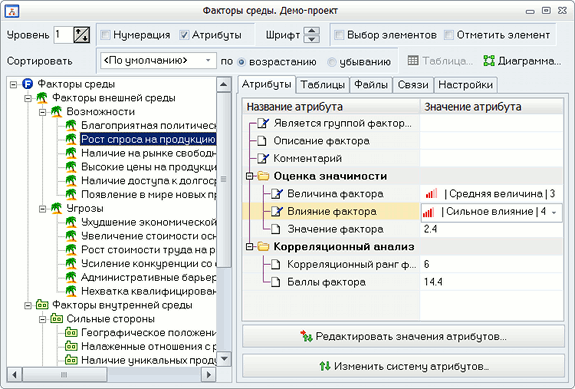Viewport: 575px width, 389px height.
Task: Click the page icon of Описание фактора
Action: pyautogui.click(x=261, y=141)
